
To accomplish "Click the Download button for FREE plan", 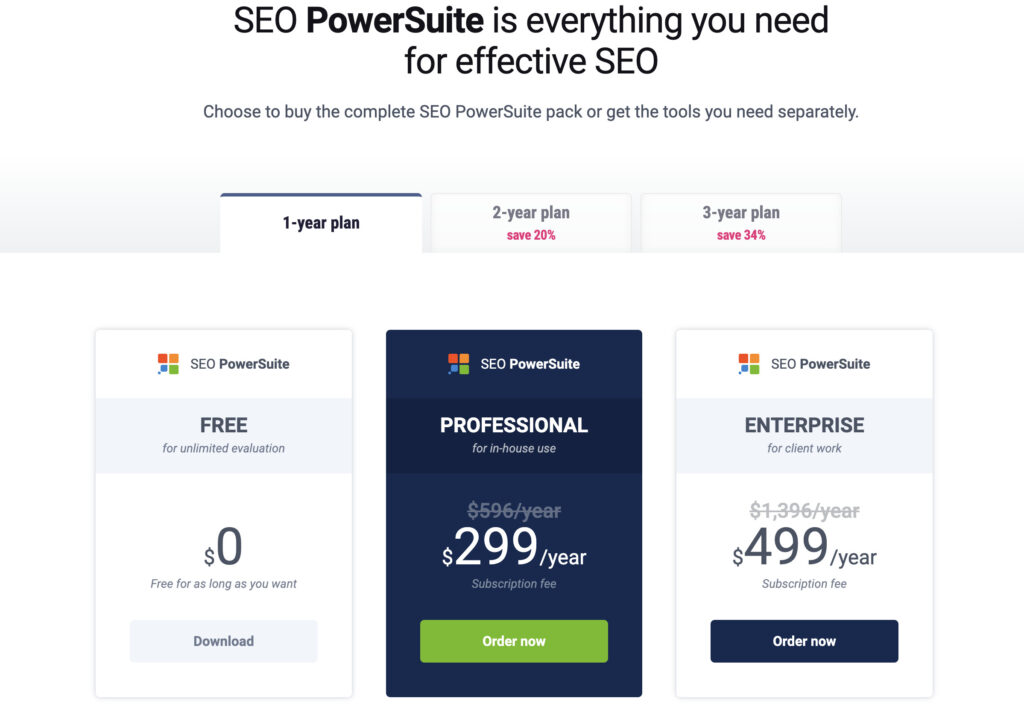I will pos(223,641).
